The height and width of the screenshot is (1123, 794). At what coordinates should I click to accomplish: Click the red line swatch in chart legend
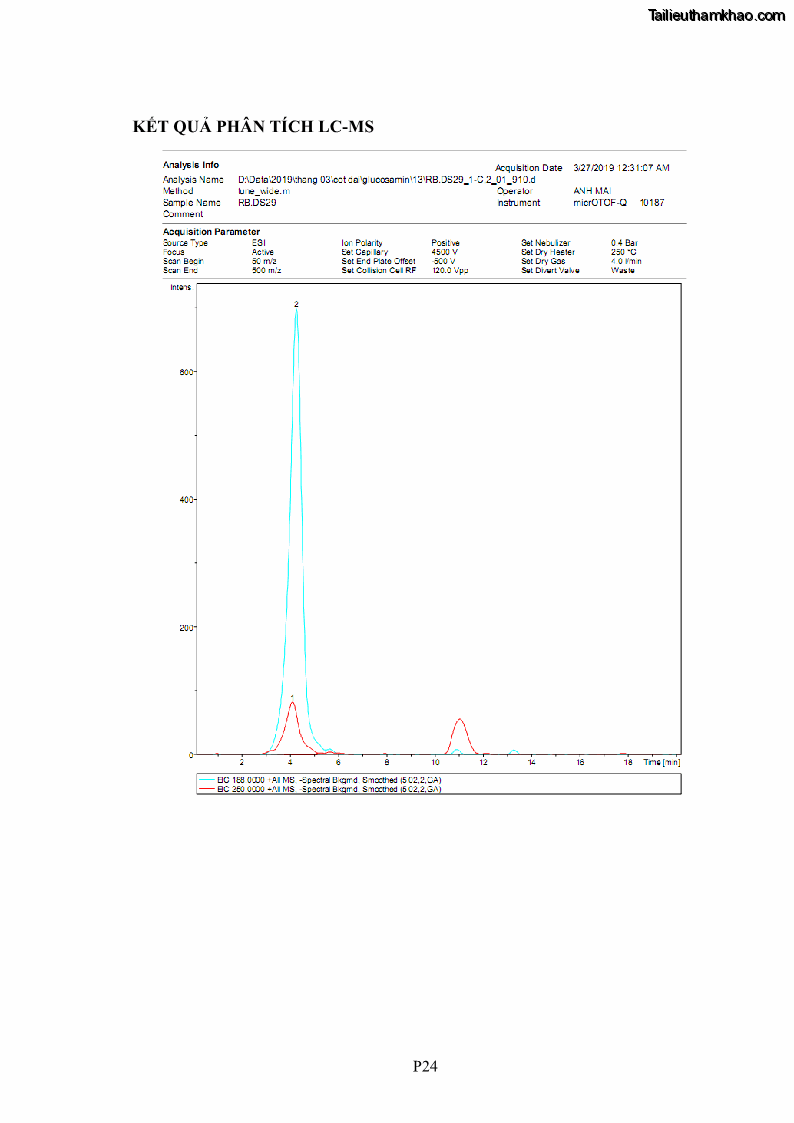207,788
